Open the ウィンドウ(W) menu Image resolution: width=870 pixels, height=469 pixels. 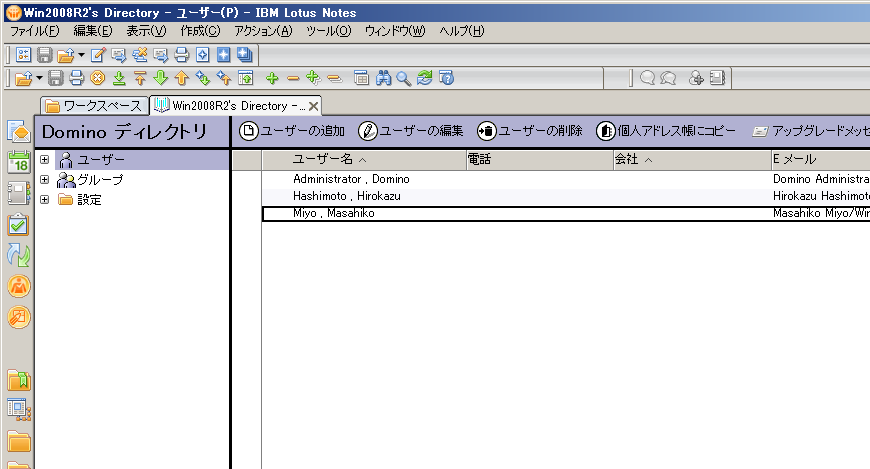395,31
